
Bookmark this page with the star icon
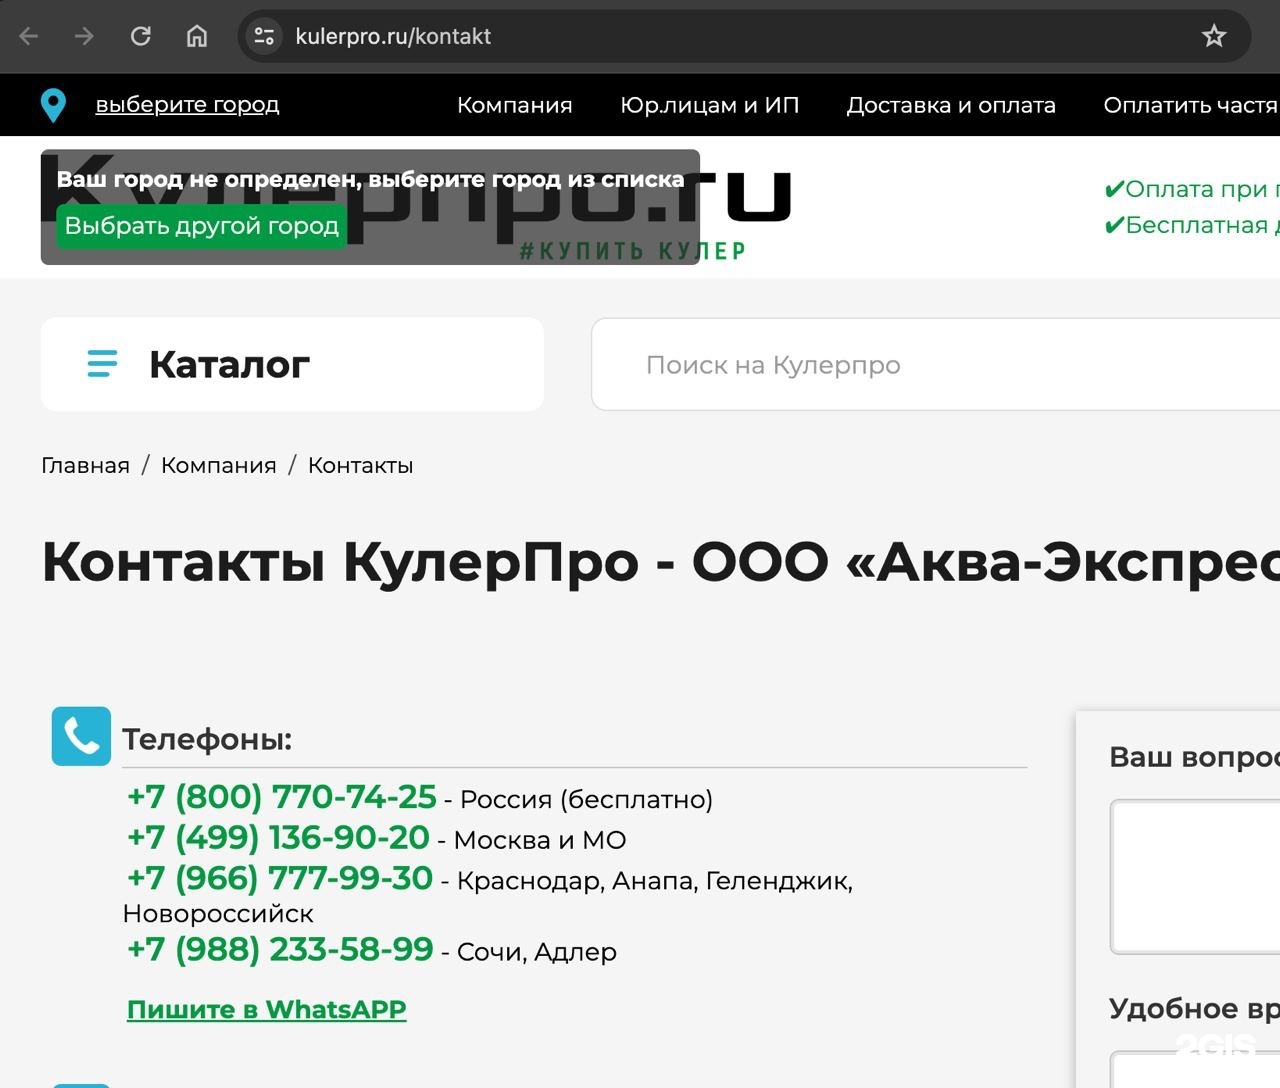coord(1214,37)
